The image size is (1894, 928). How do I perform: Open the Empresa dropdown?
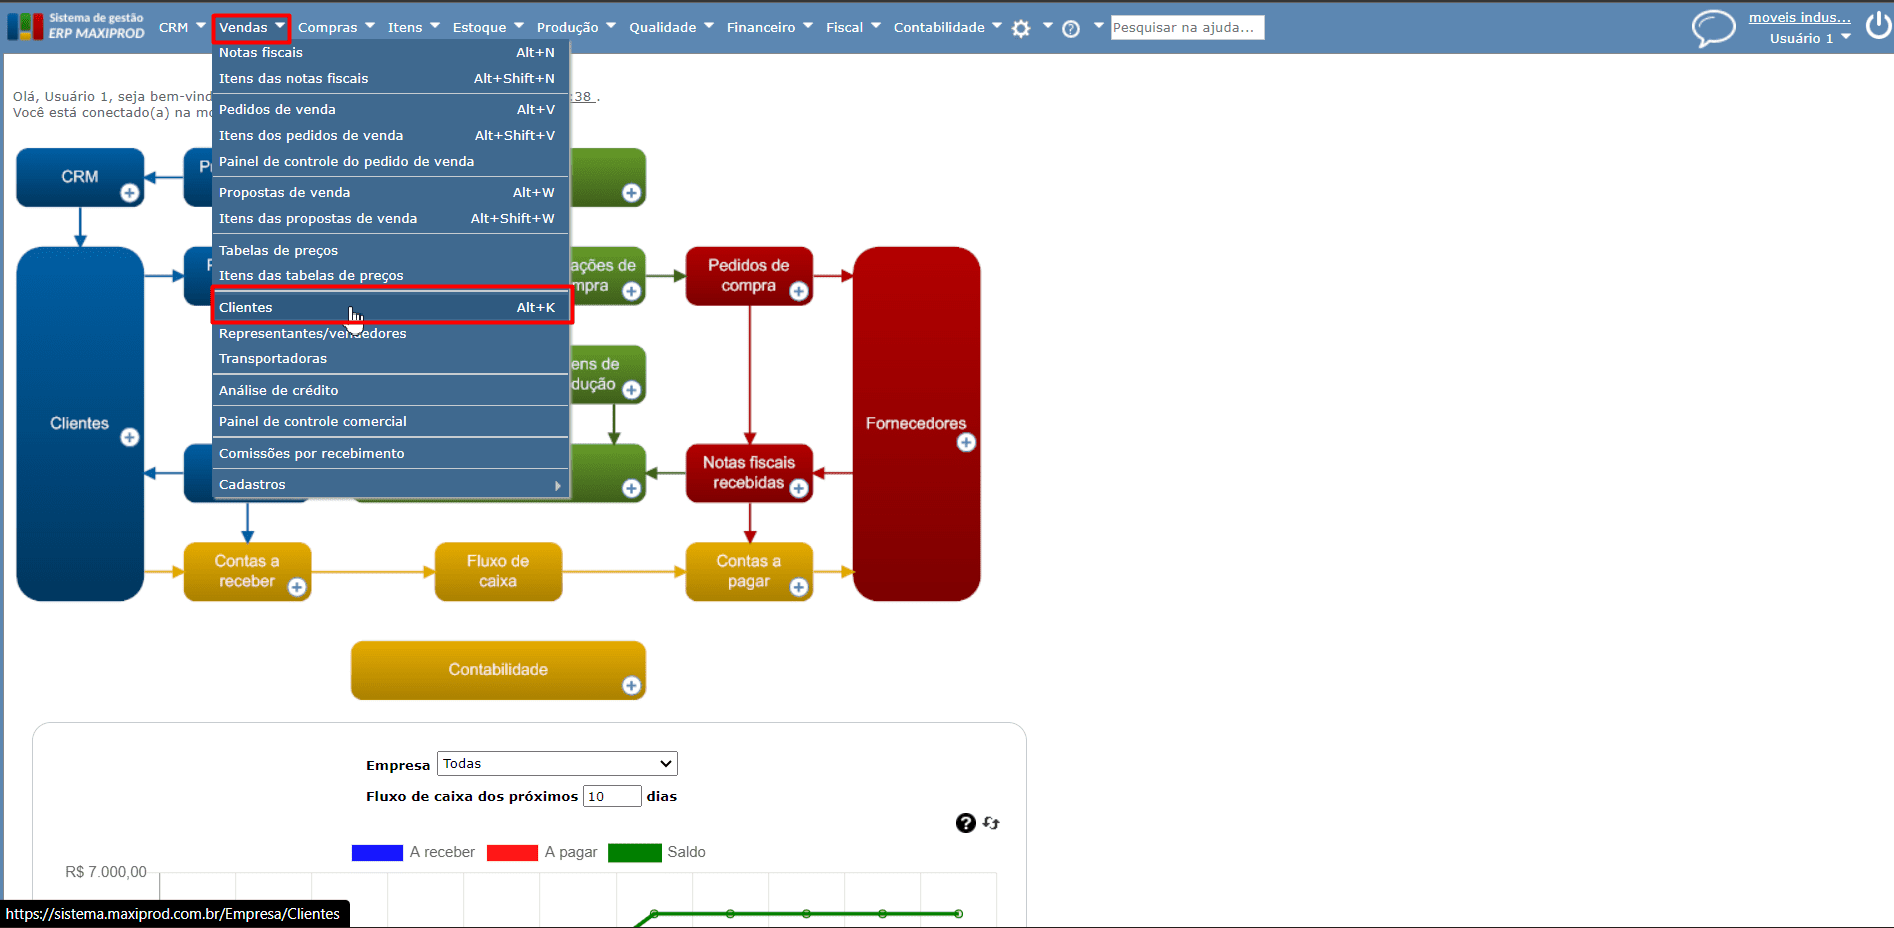click(557, 764)
